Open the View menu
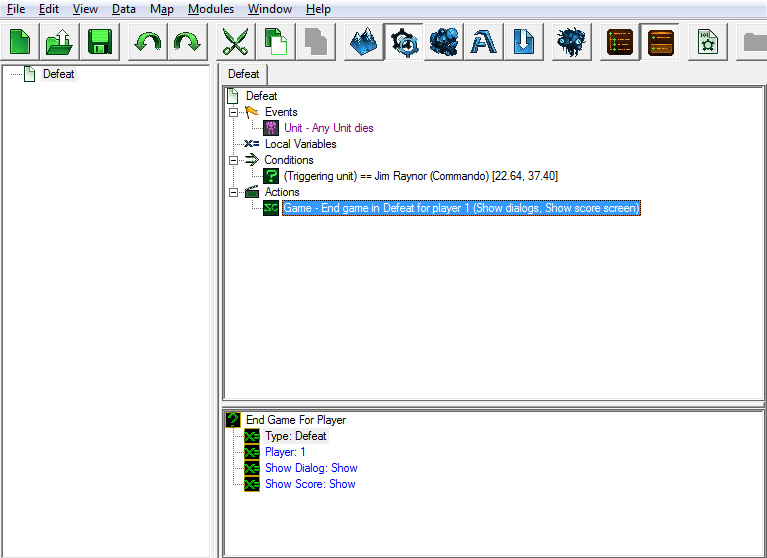This screenshot has width=767, height=558. 85,9
